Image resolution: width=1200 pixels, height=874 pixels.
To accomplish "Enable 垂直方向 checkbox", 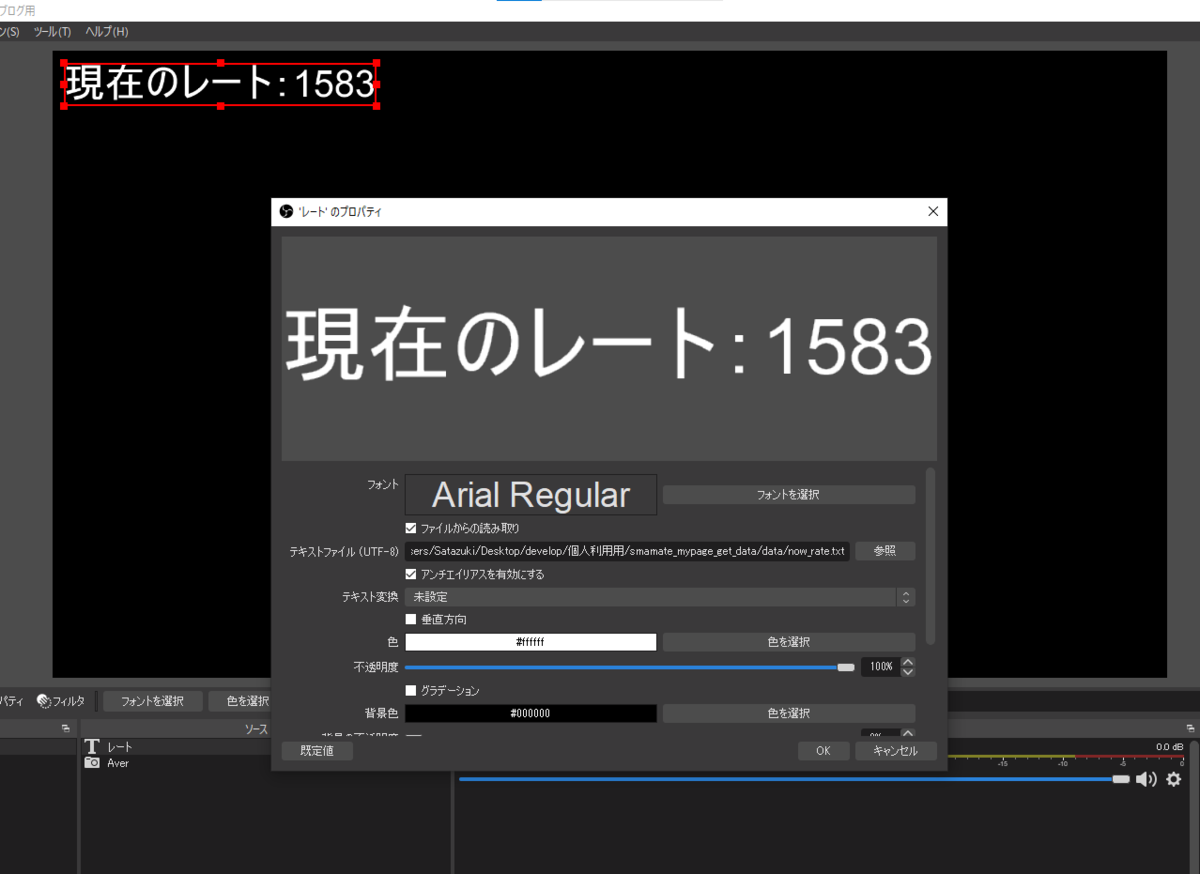I will (x=411, y=619).
